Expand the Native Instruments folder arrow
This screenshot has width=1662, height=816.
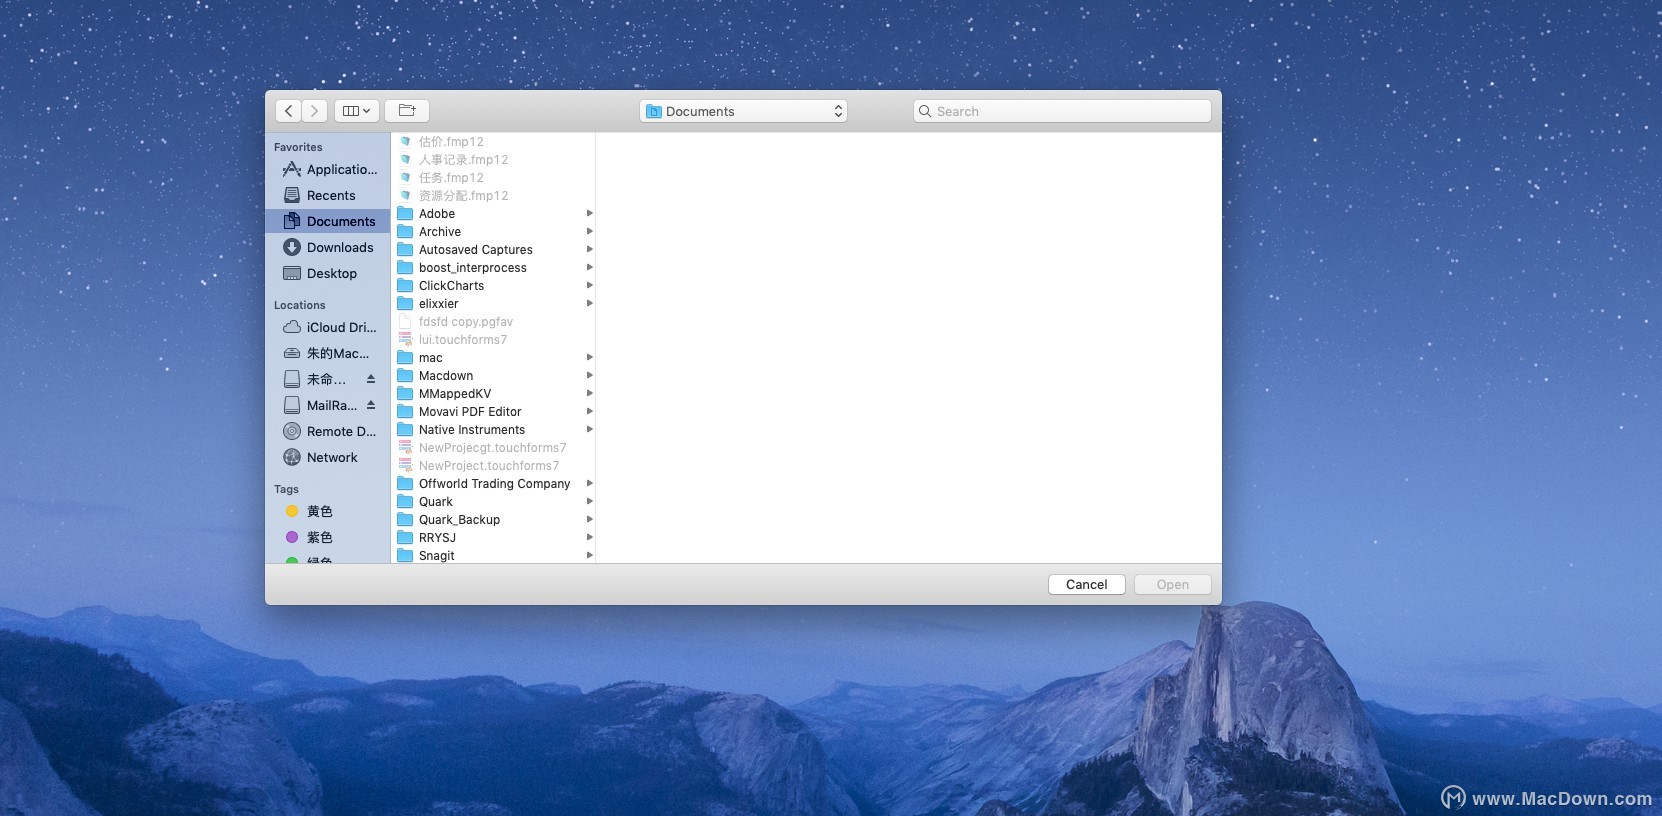pyautogui.click(x=589, y=430)
